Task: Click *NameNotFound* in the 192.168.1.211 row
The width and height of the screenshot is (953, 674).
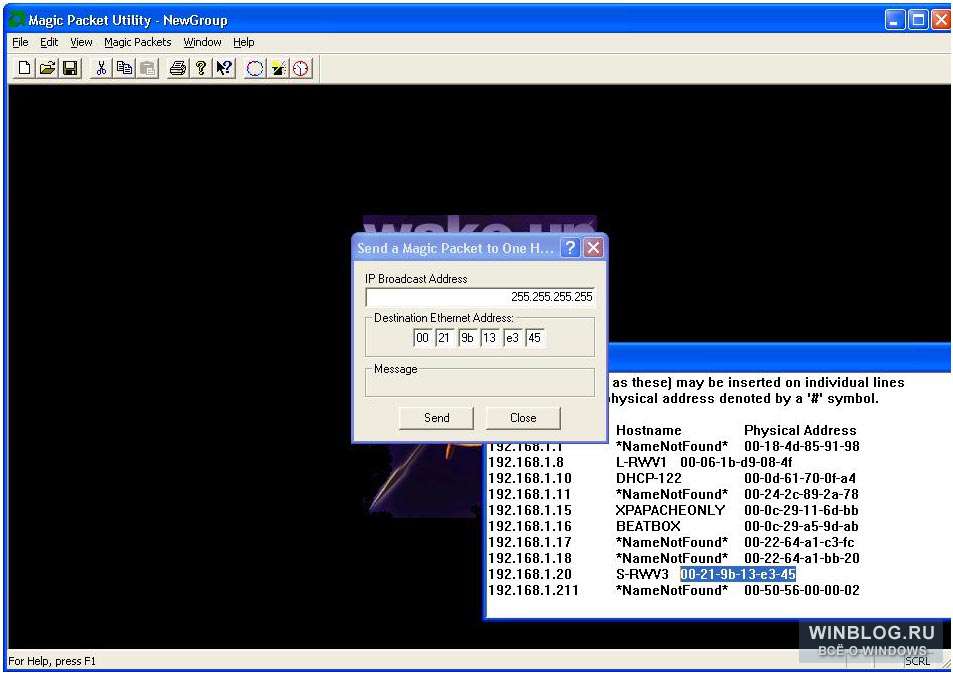Action: 672,590
